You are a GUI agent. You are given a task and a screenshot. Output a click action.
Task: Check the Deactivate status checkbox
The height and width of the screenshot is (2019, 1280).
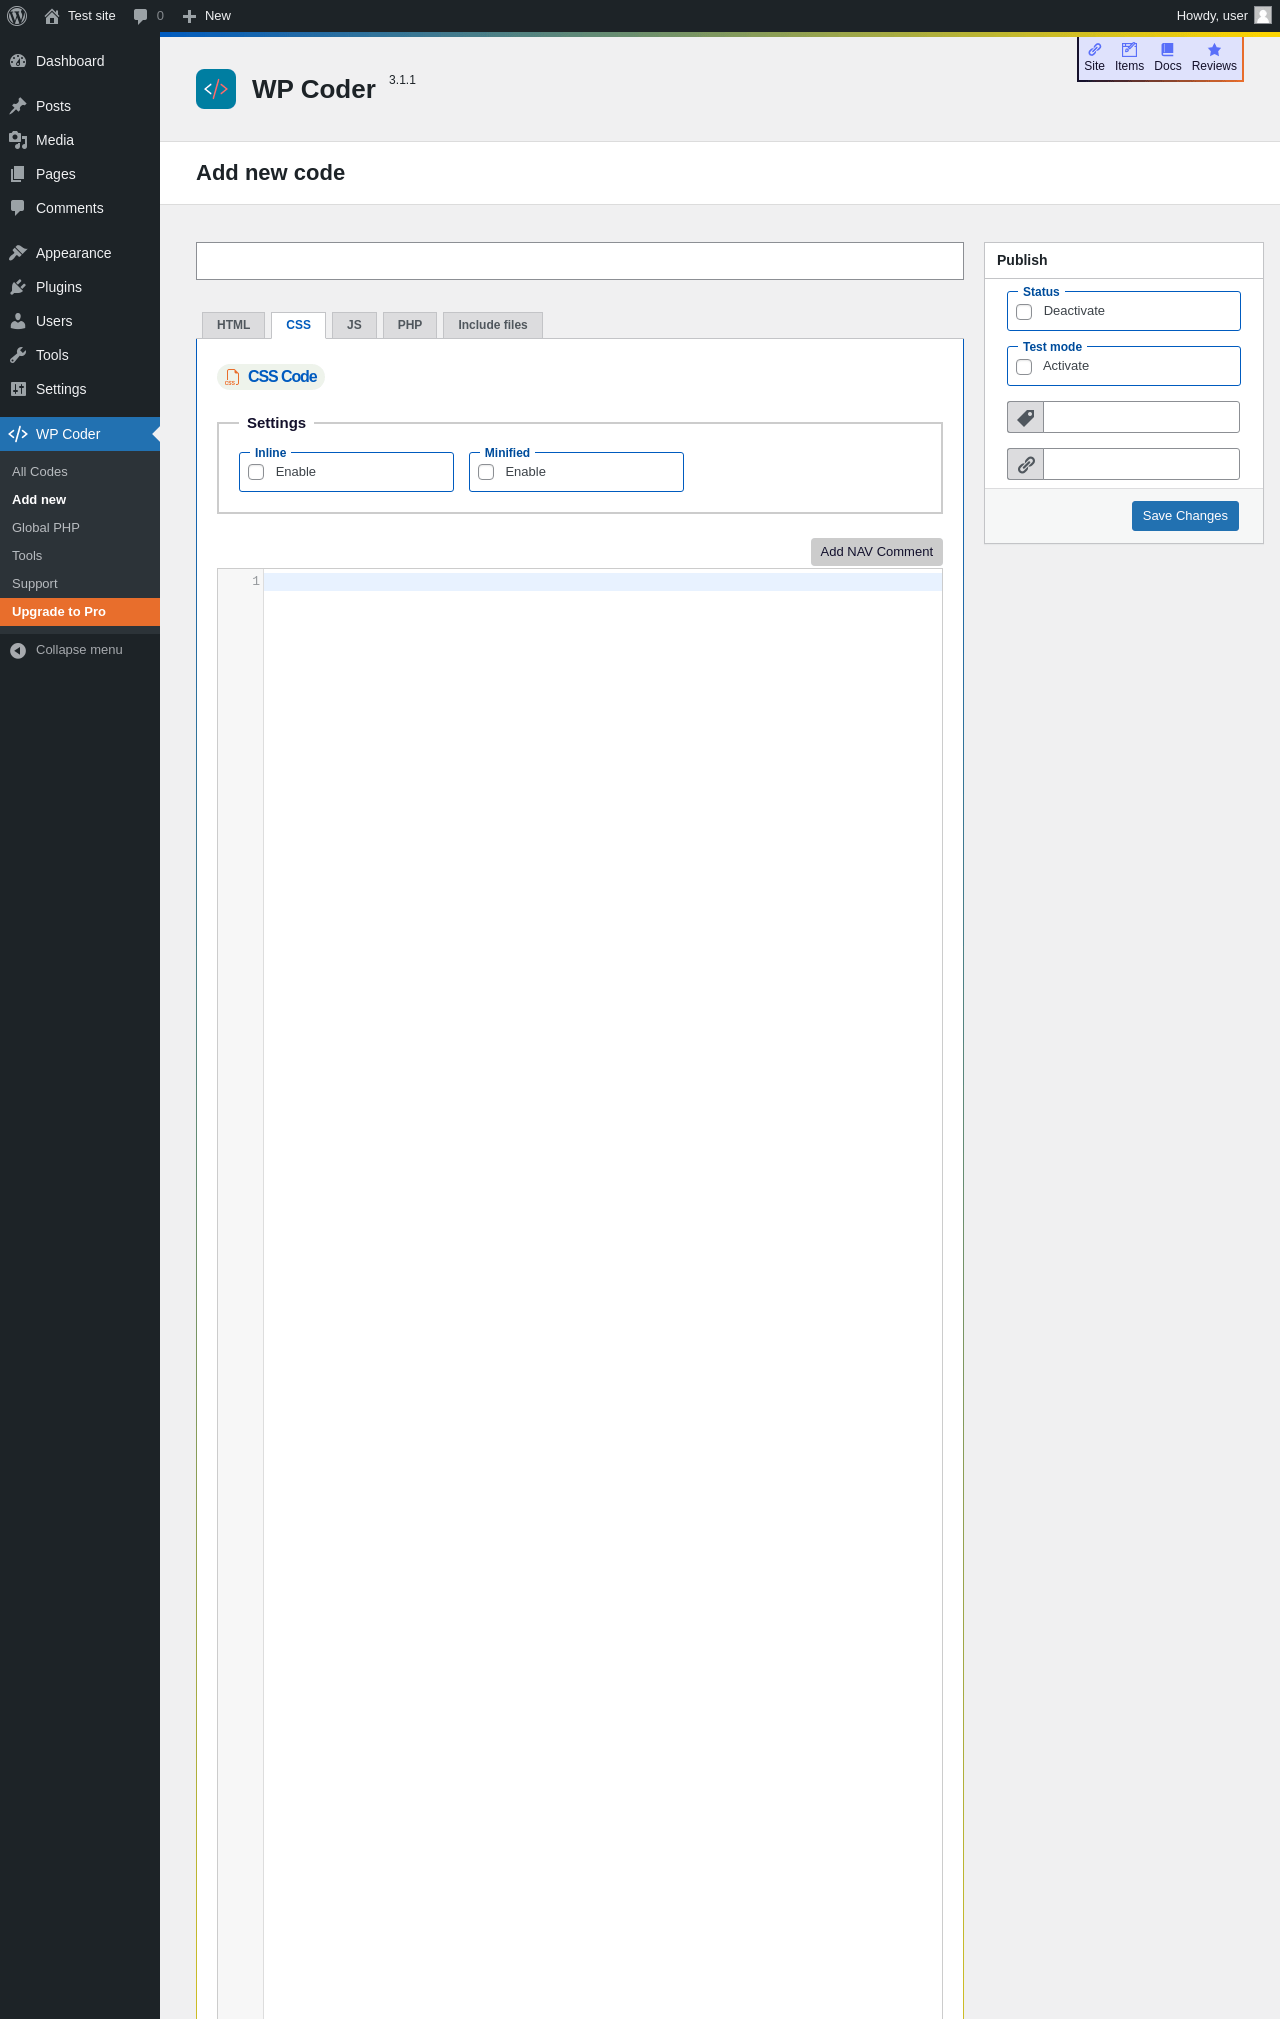(x=1024, y=312)
